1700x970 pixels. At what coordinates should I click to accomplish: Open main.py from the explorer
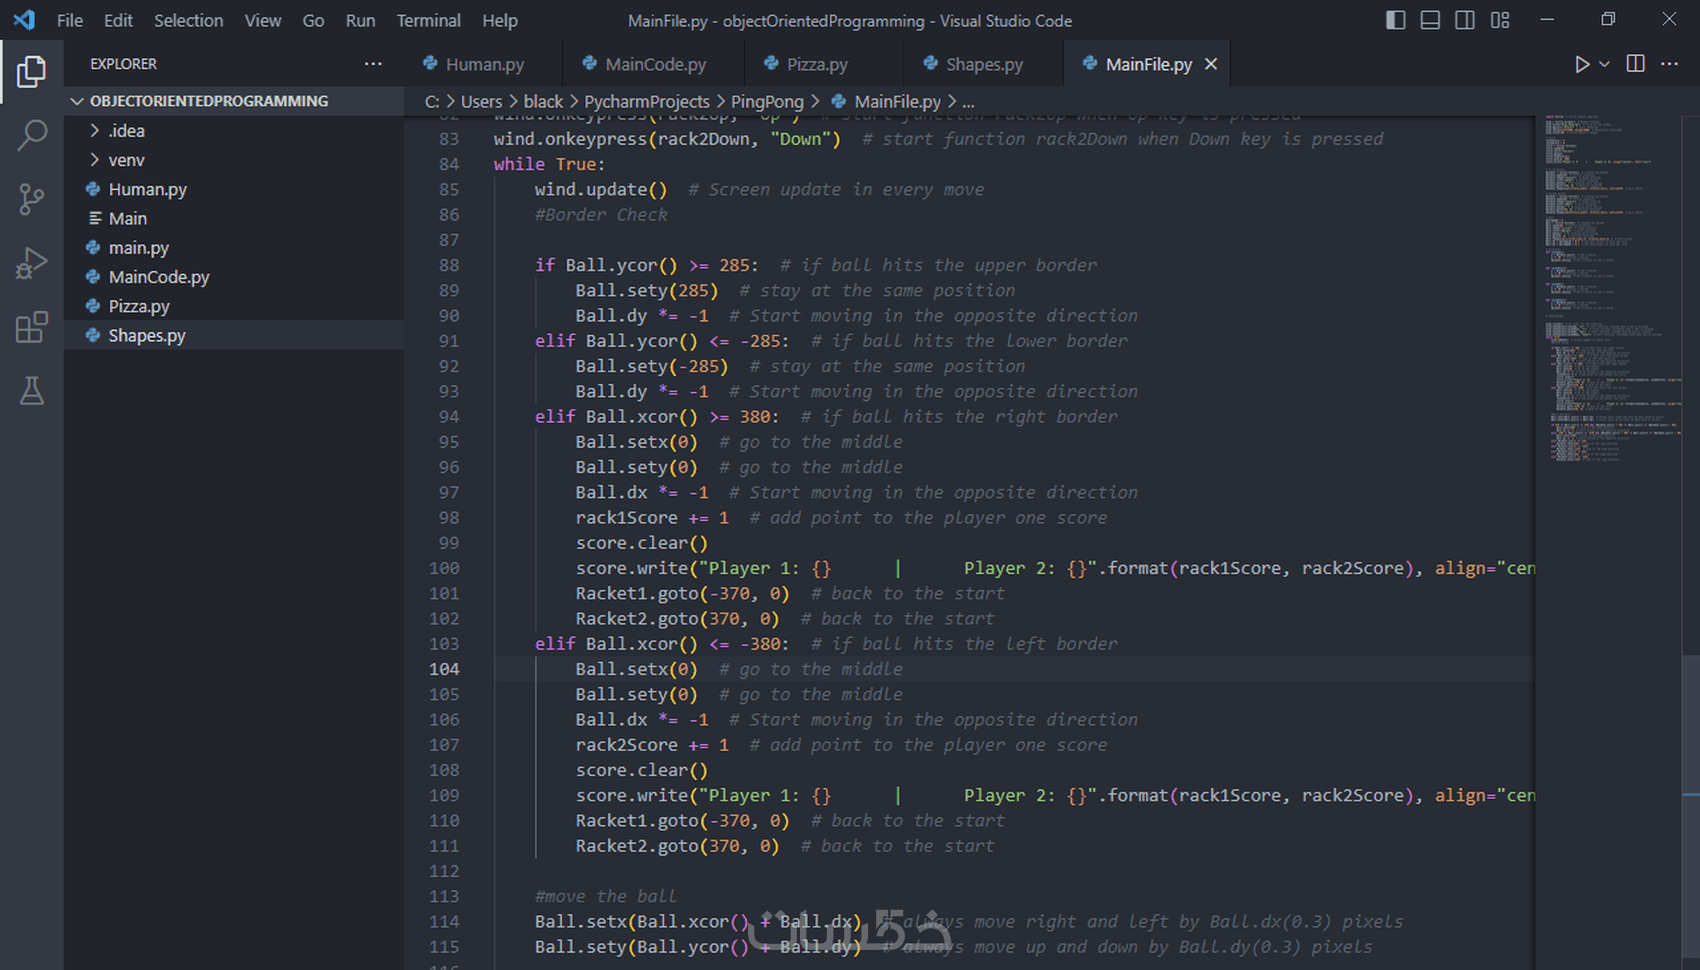pyautogui.click(x=234, y=247)
